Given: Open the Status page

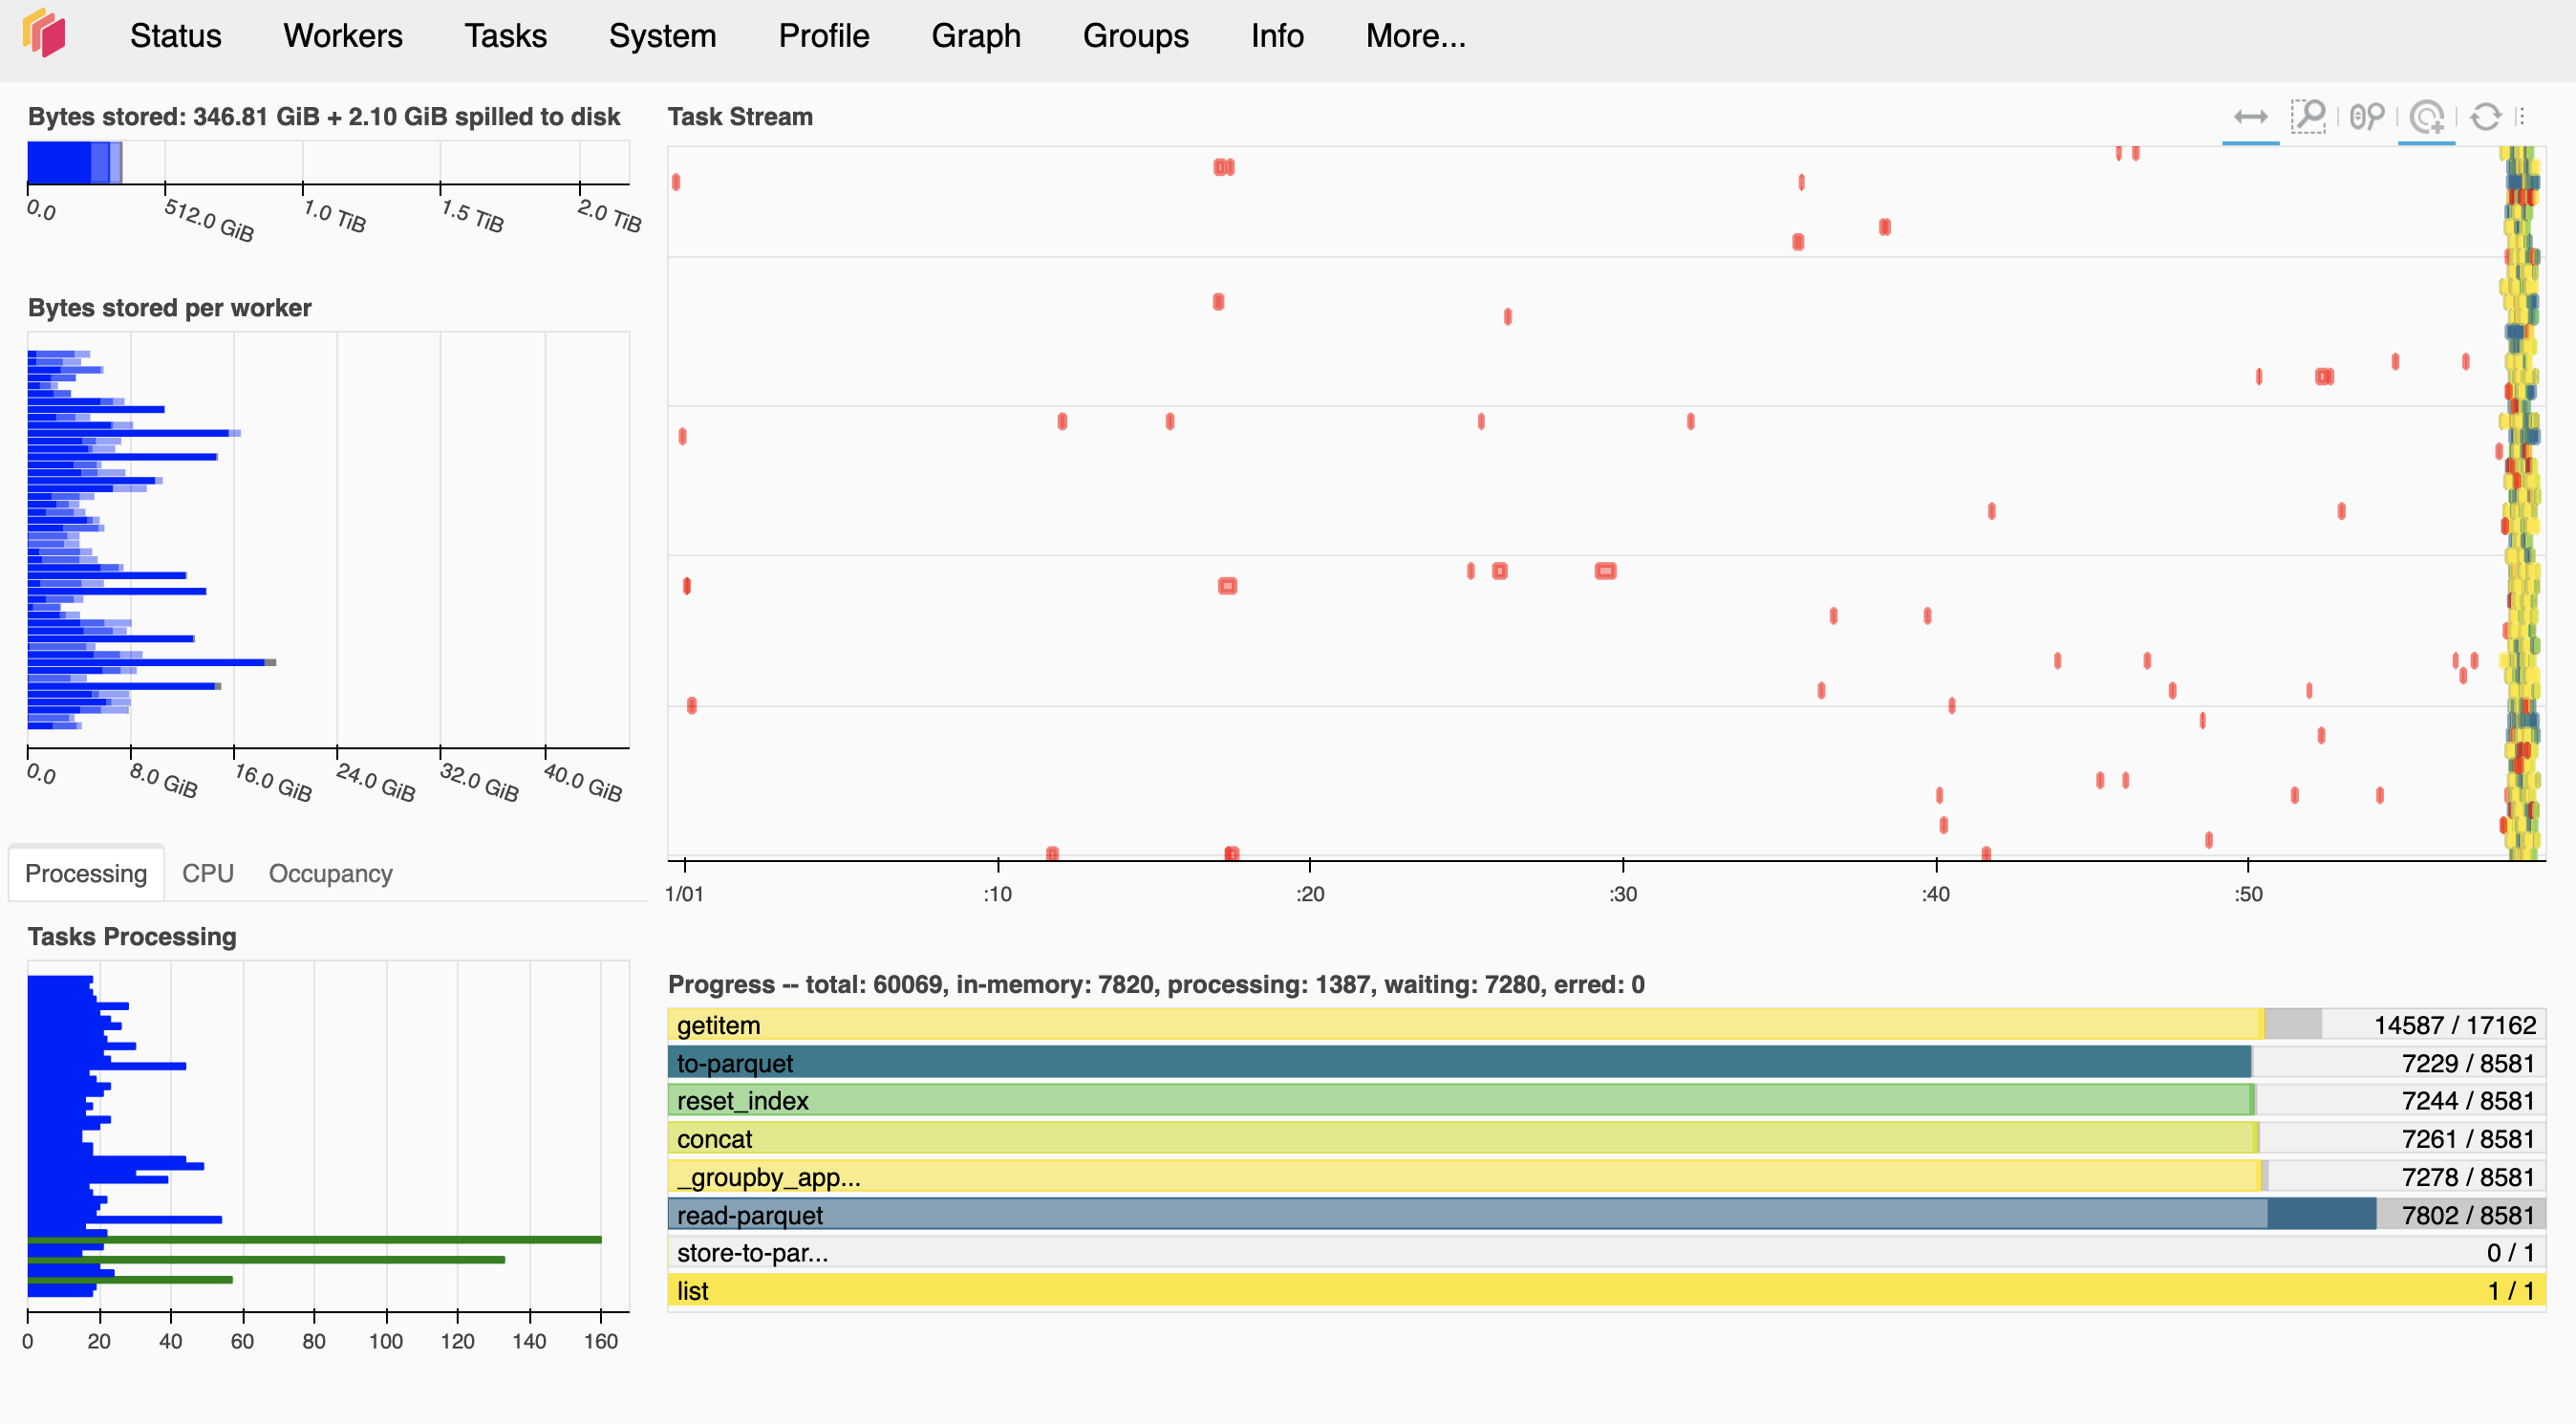Looking at the screenshot, I should 176,36.
